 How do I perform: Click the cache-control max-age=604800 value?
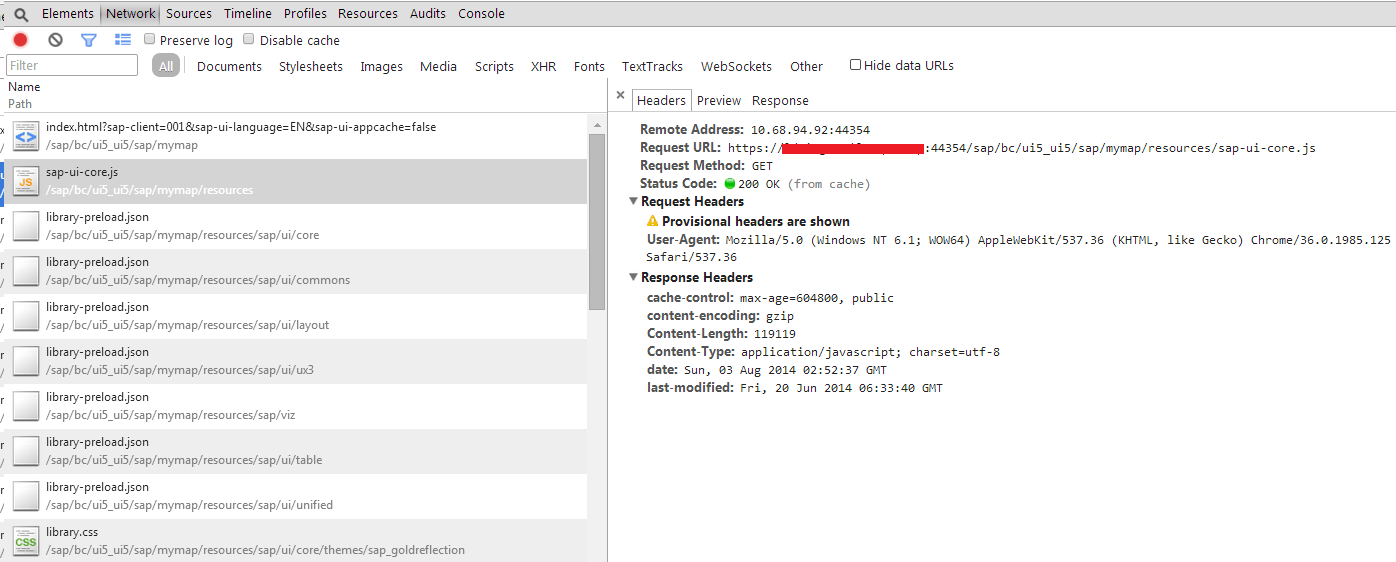[x=817, y=298]
